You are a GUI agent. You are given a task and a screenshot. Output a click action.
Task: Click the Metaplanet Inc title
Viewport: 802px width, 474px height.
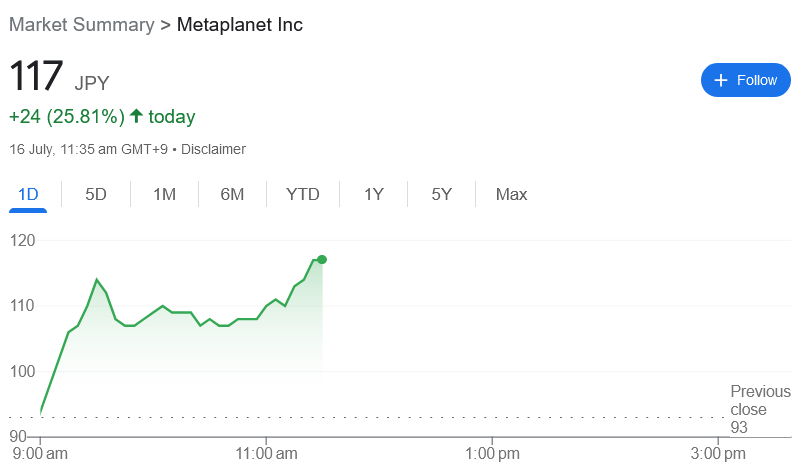[x=239, y=24]
